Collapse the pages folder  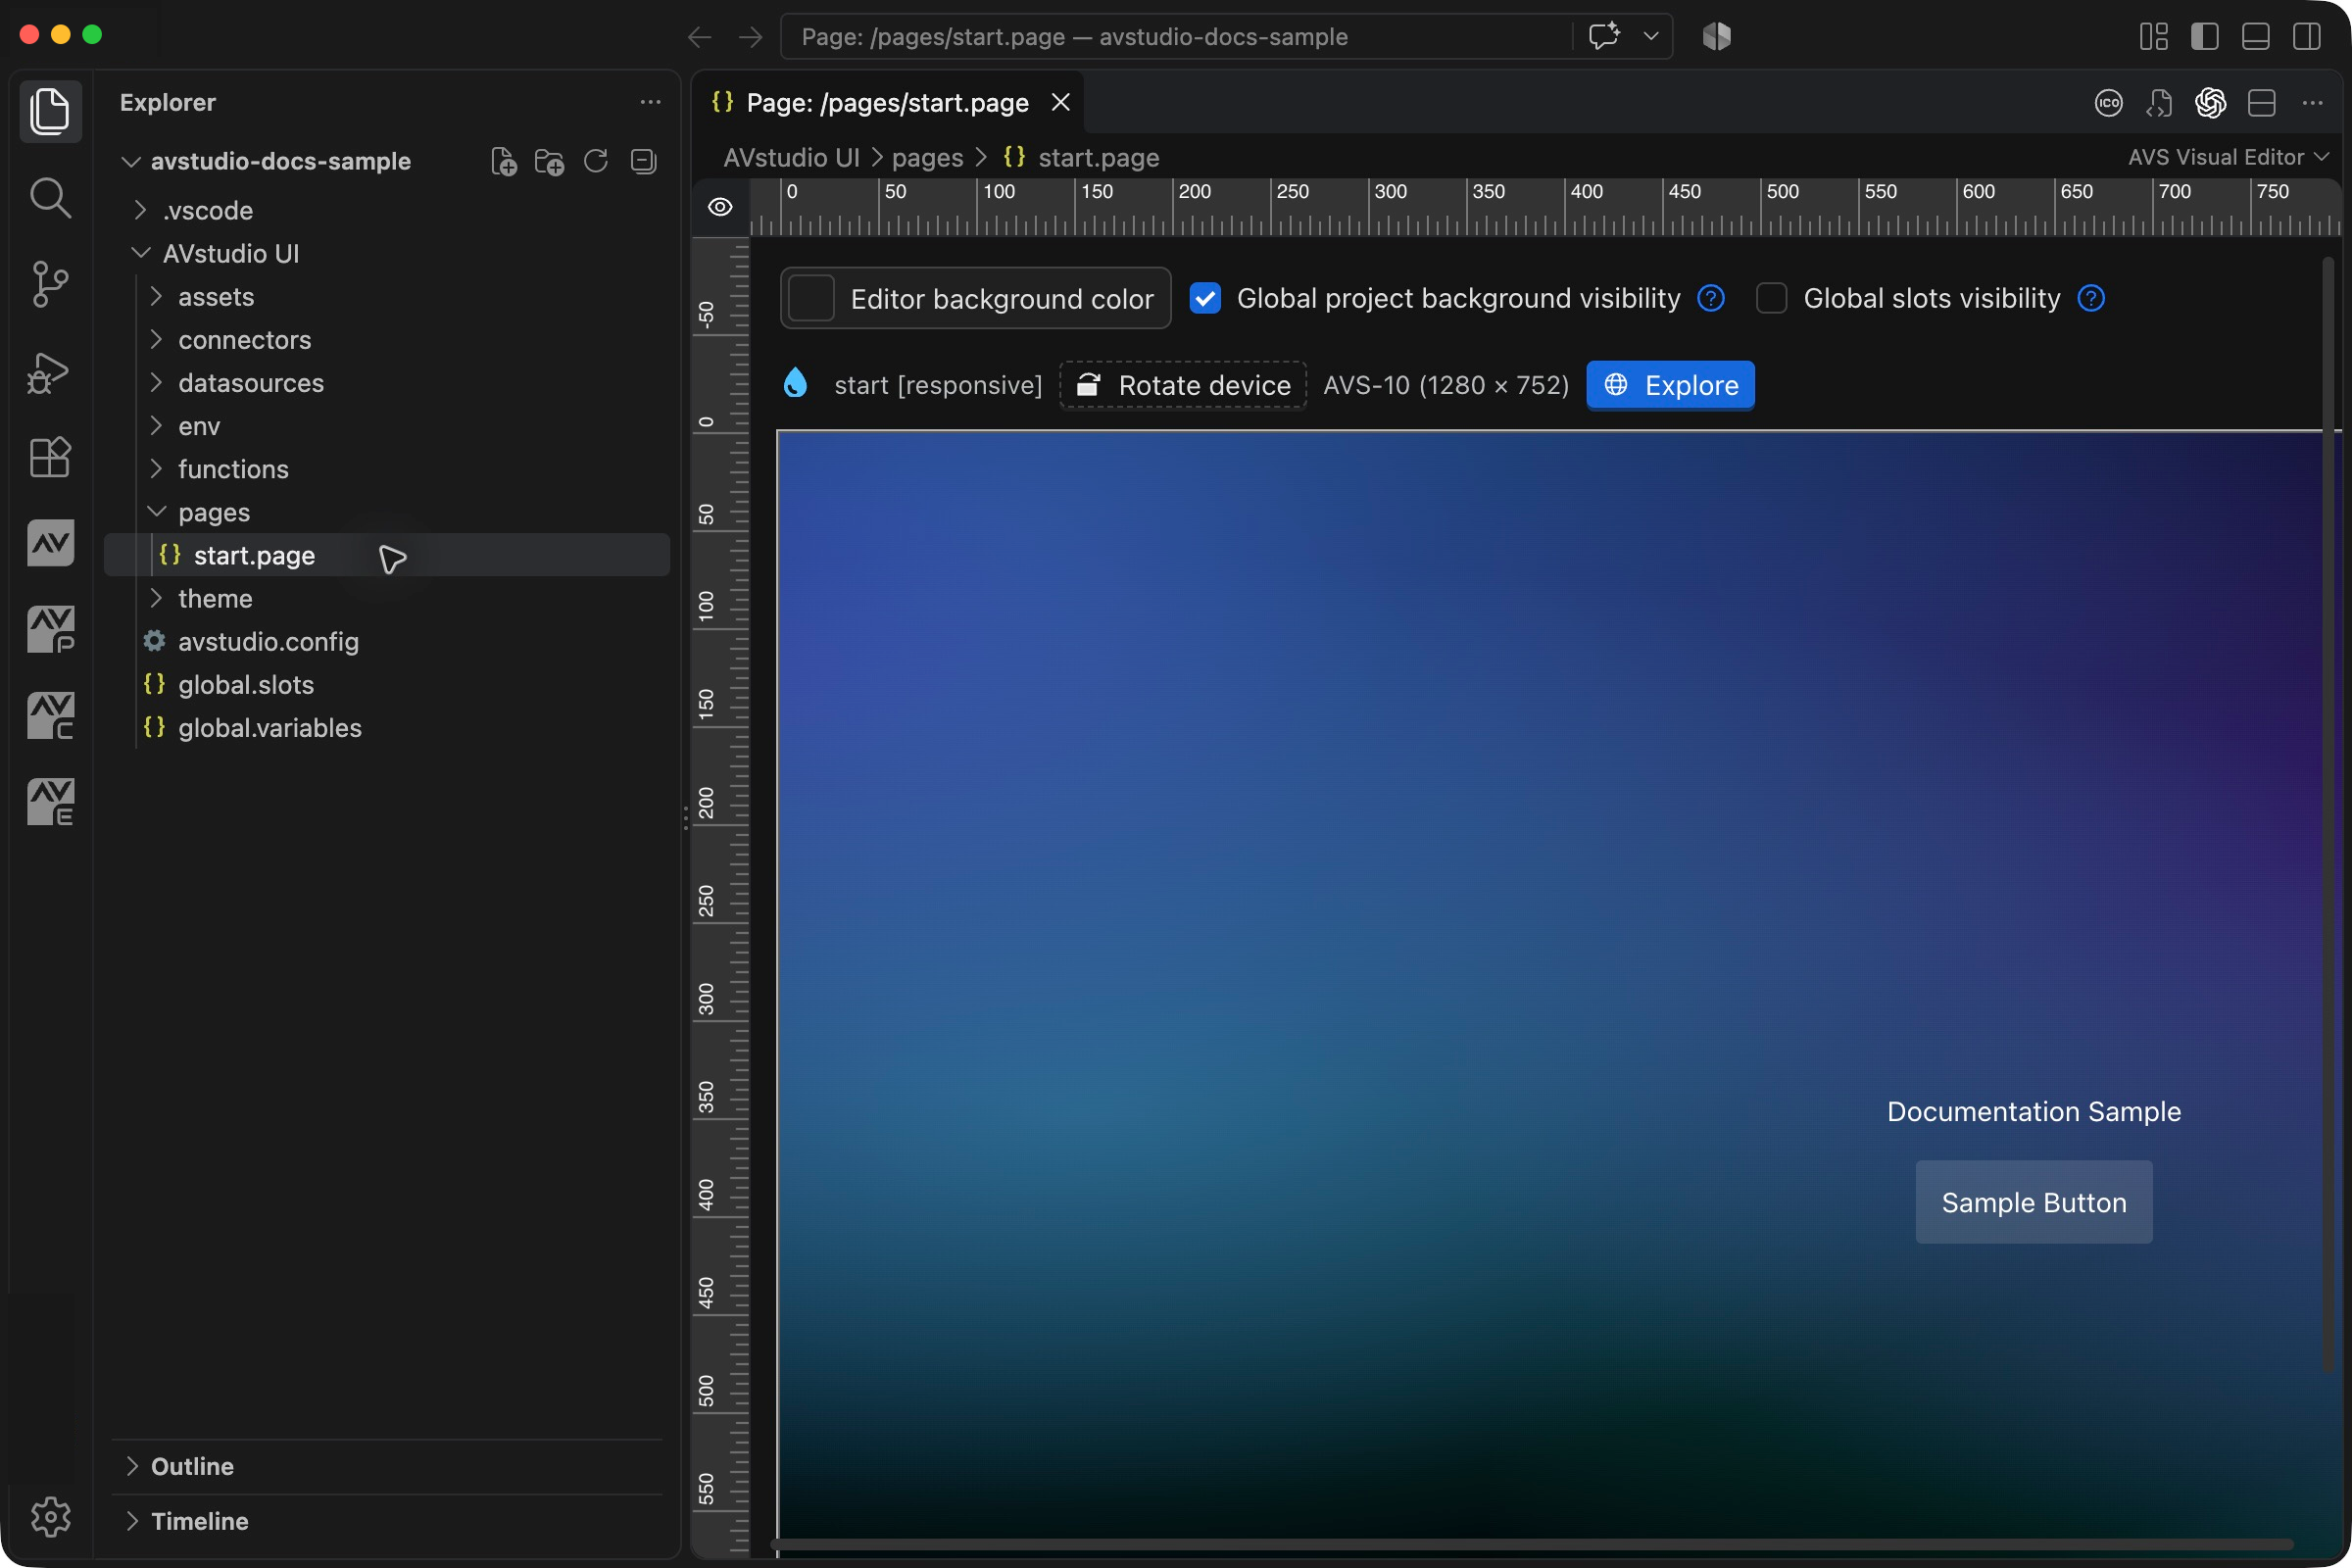387,512
